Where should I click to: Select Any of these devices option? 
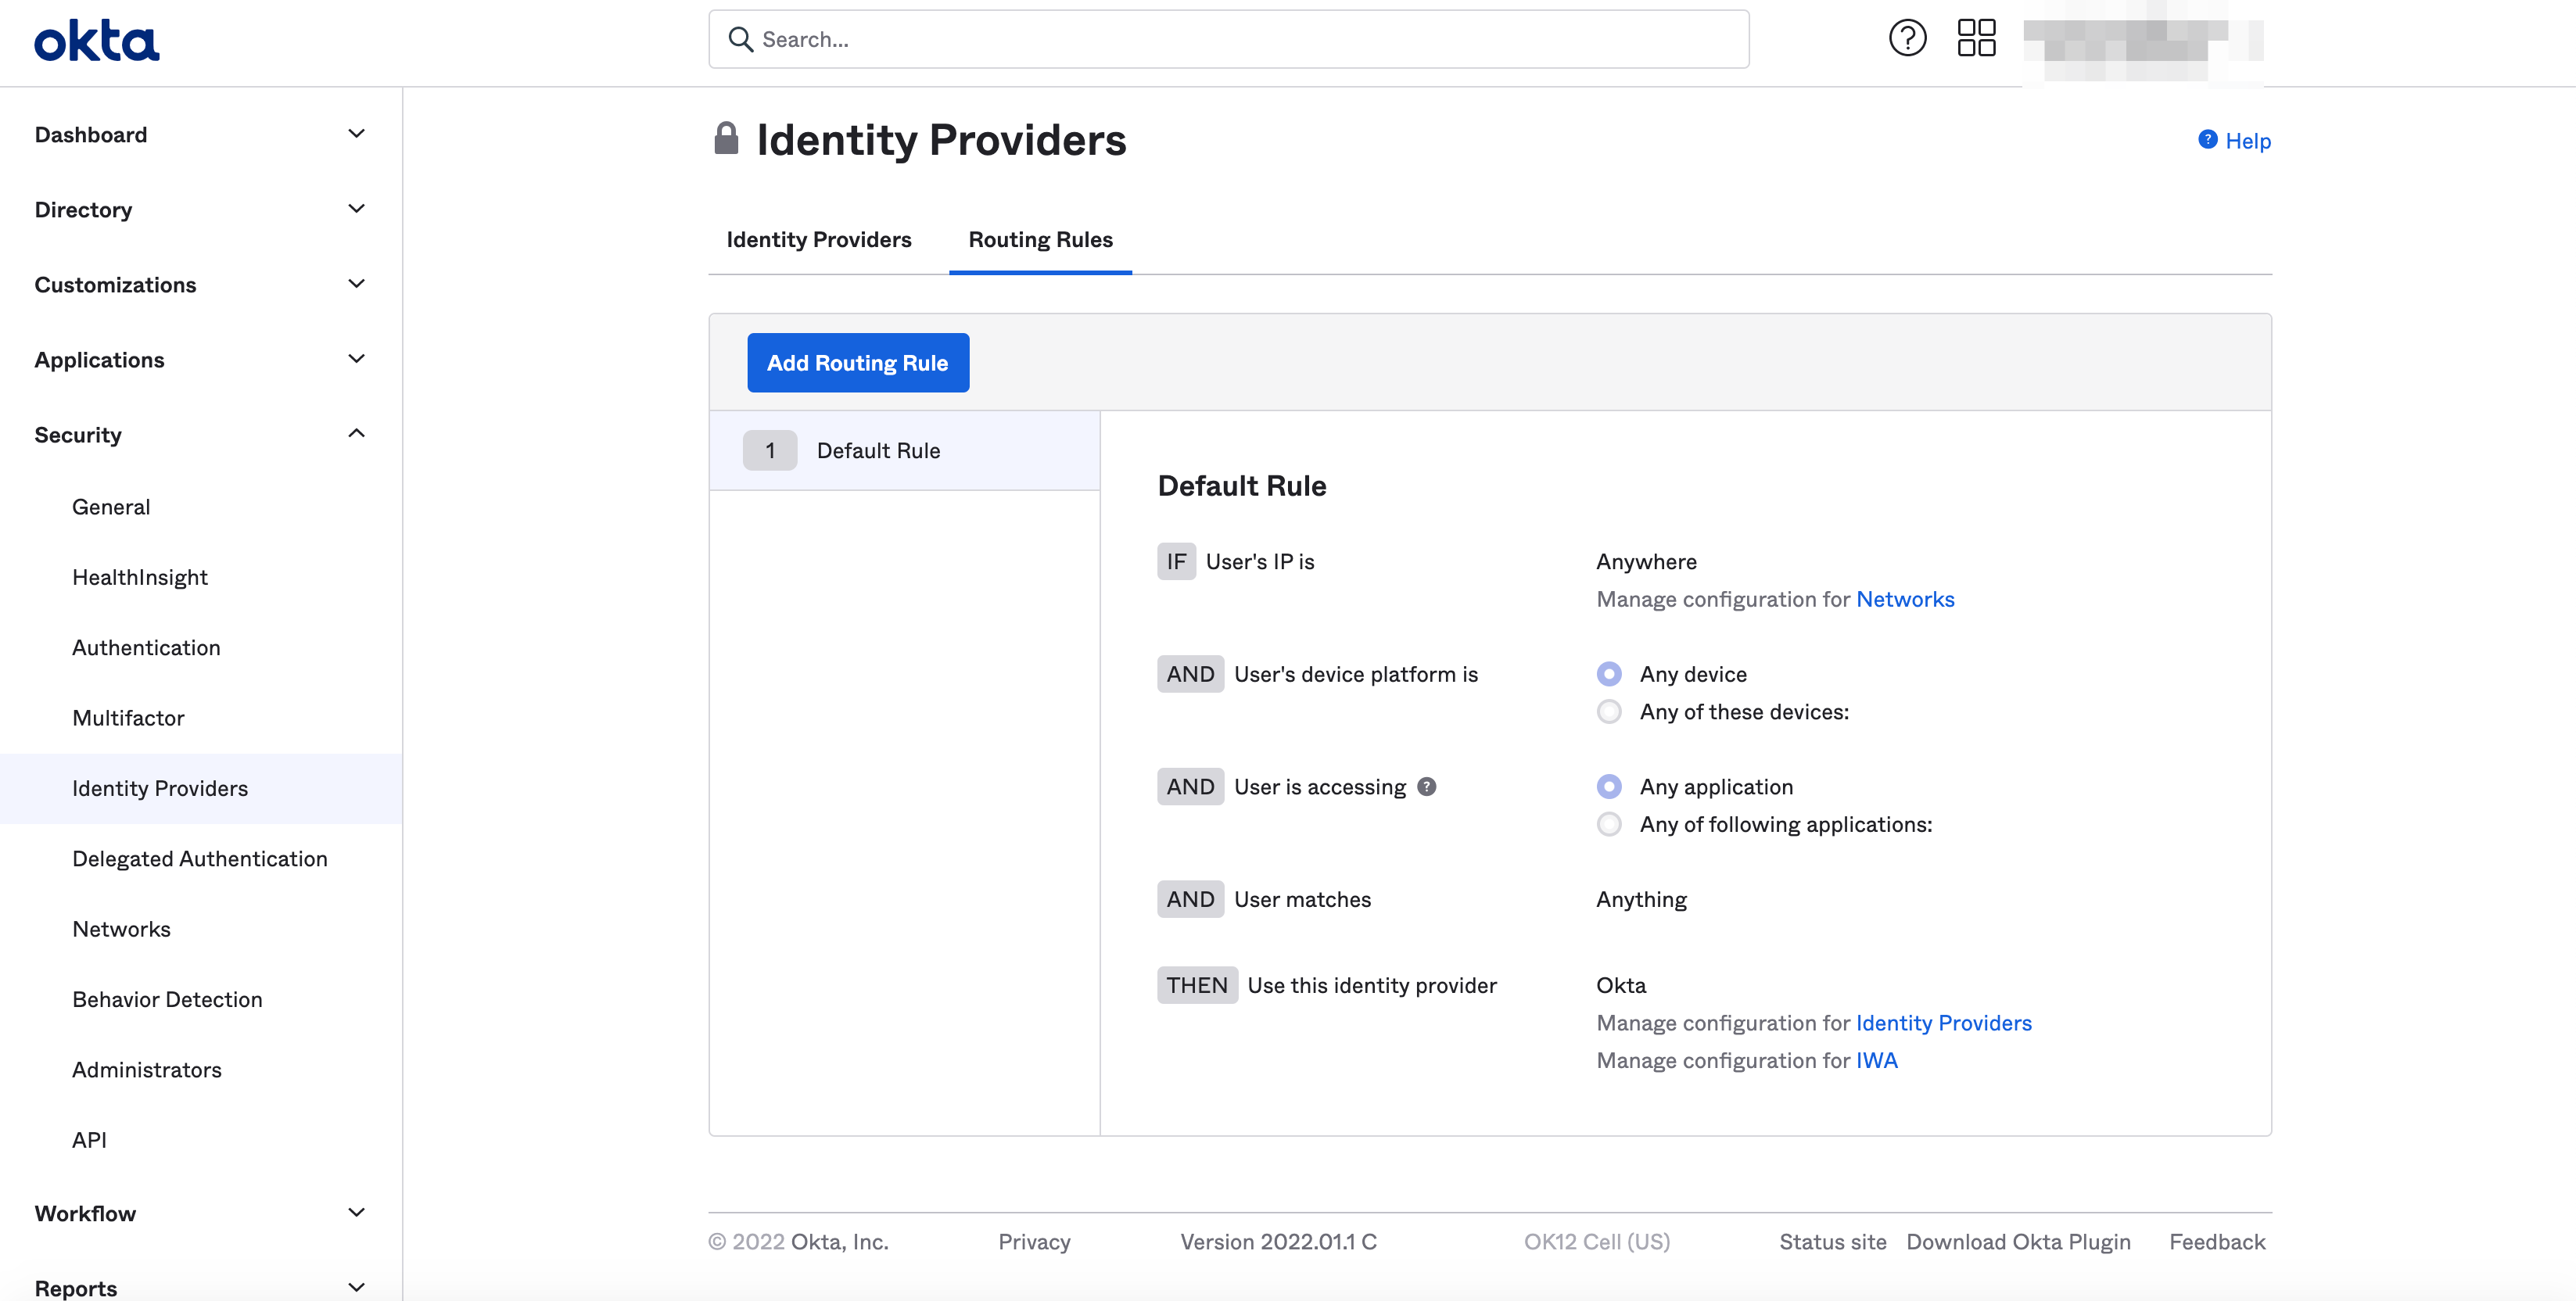click(x=1609, y=712)
